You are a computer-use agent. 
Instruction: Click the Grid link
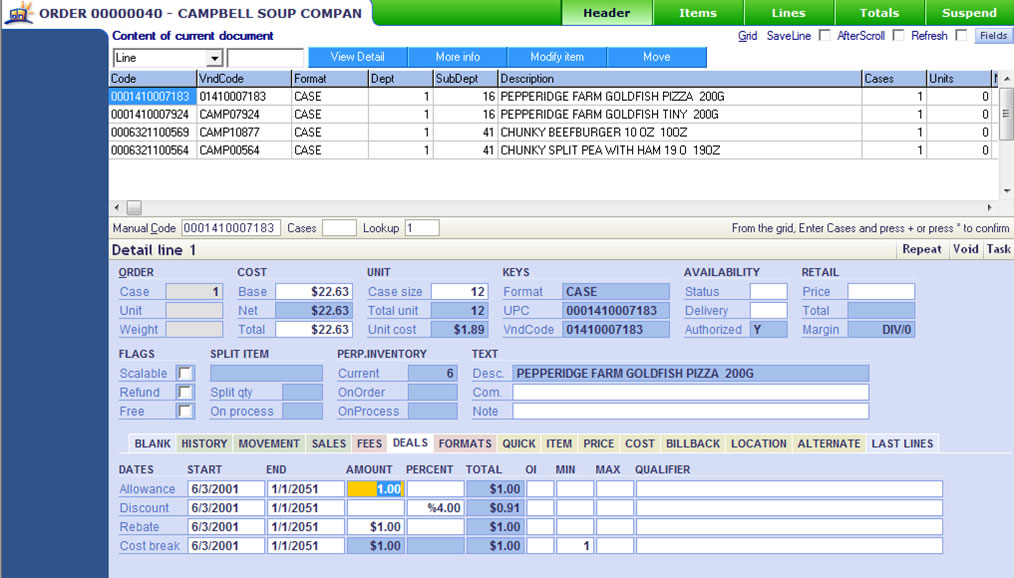pyautogui.click(x=748, y=36)
